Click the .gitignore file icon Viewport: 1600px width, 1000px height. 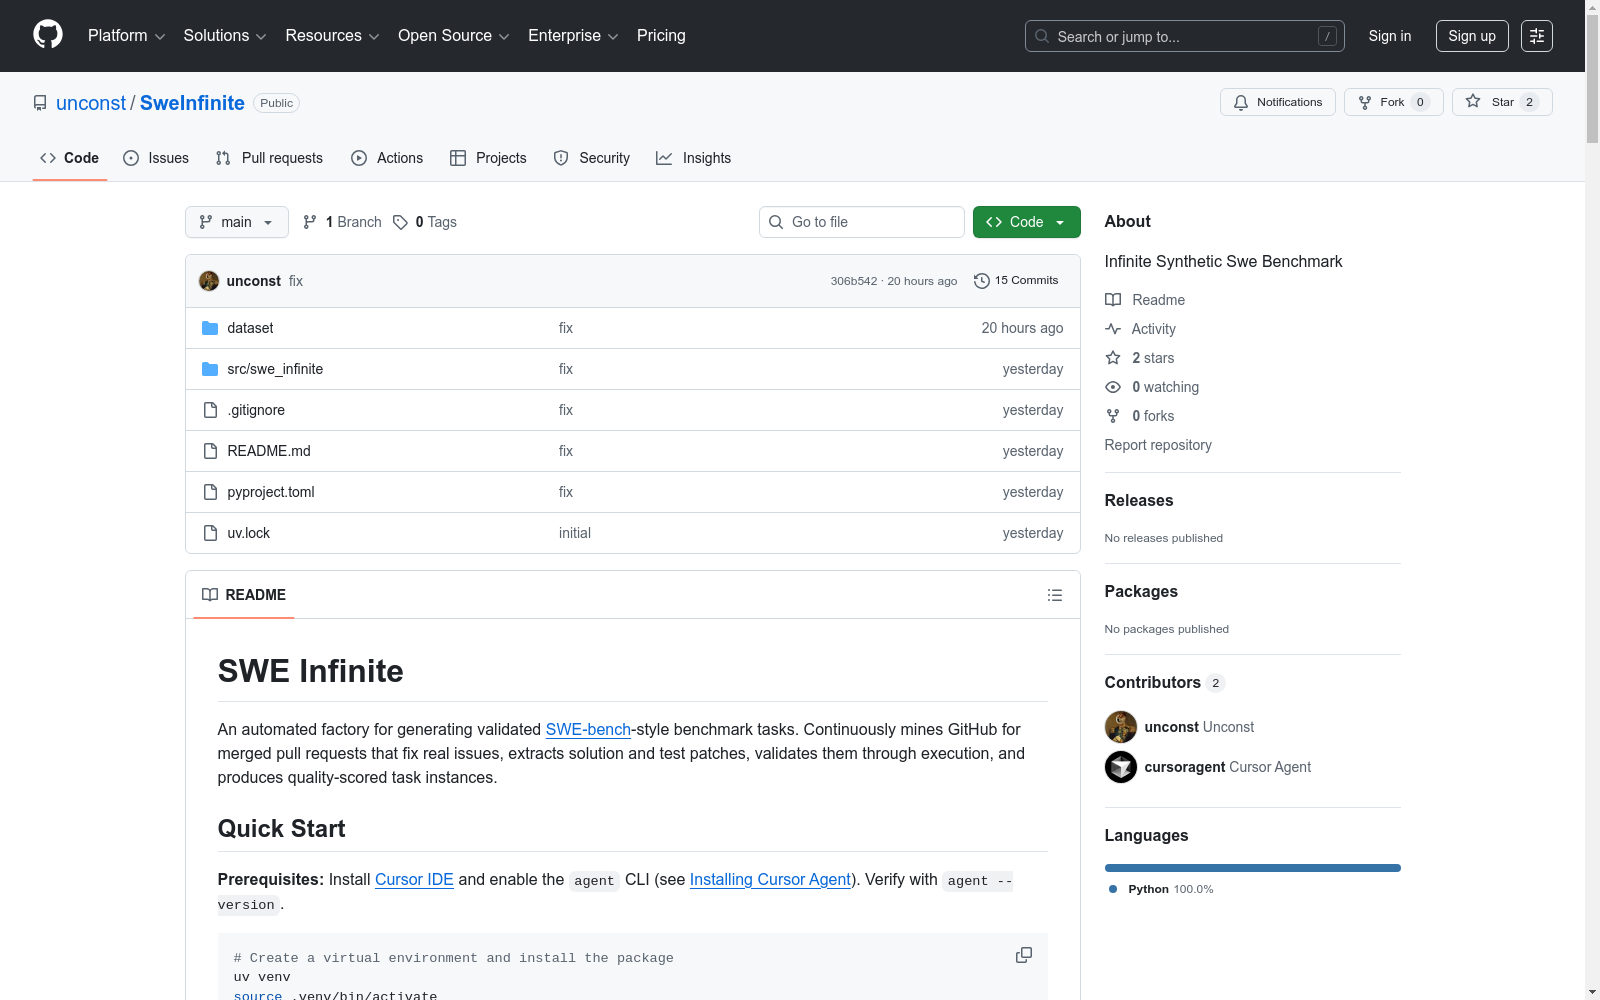point(210,410)
